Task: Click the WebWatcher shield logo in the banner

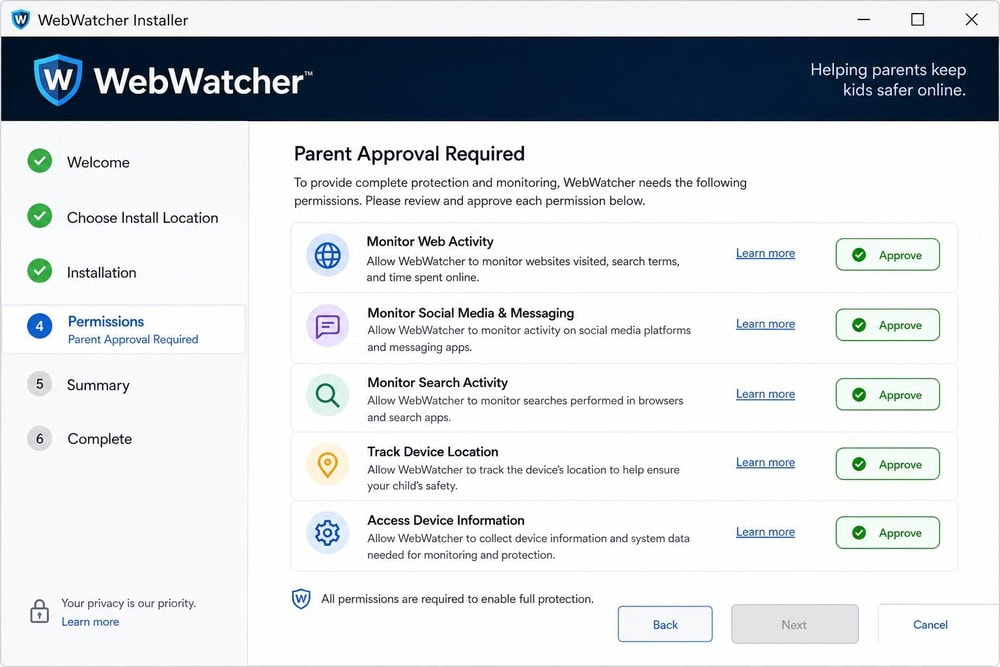Action: coord(58,80)
